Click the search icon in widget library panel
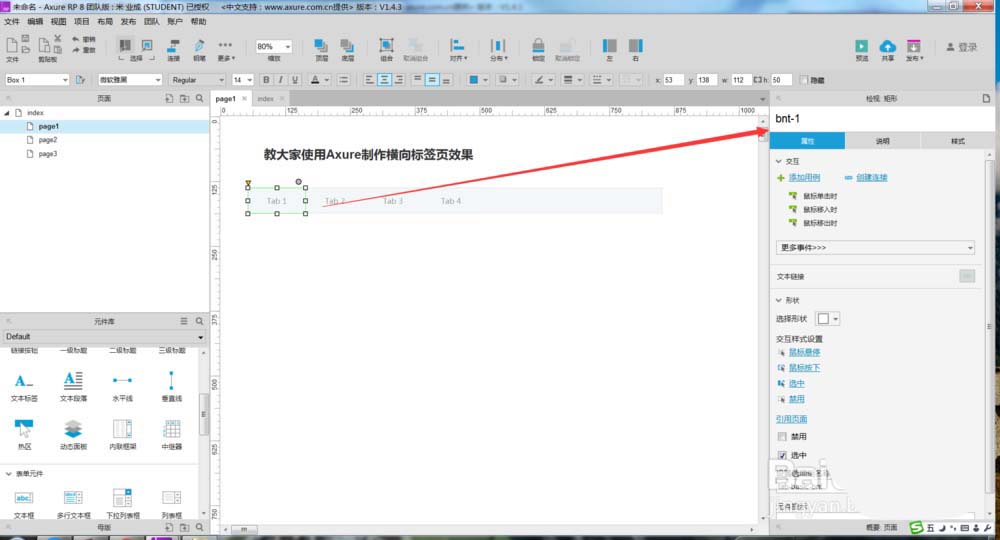1000x540 pixels. [200, 321]
